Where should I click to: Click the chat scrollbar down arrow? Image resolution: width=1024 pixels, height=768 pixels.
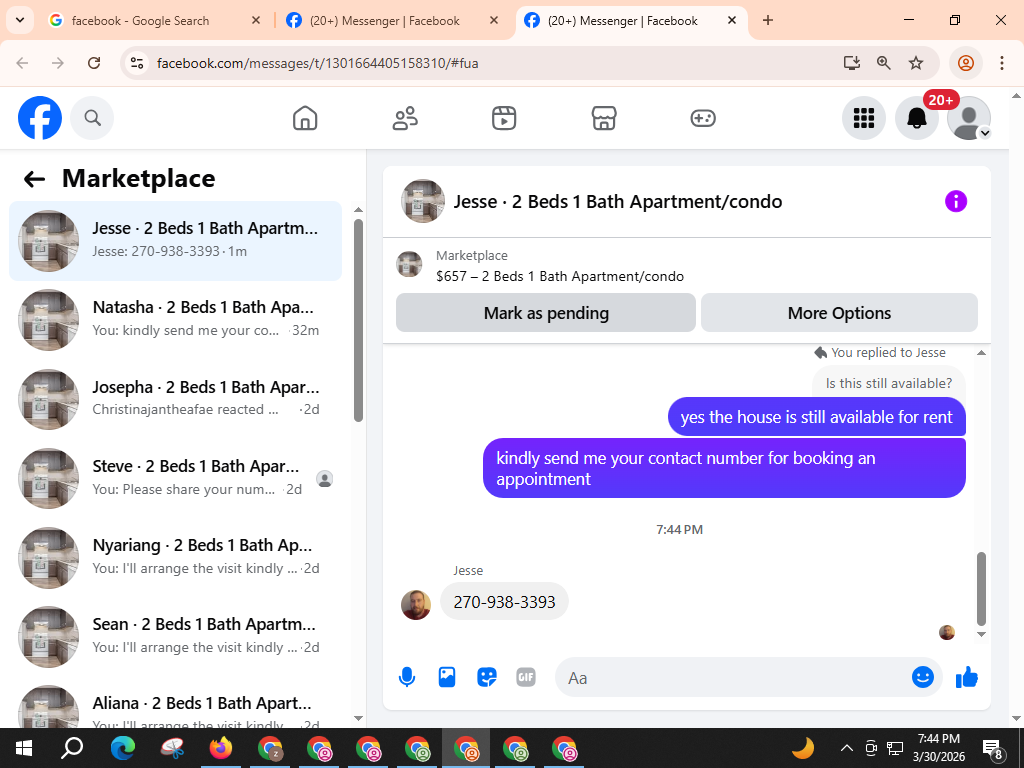tap(981, 634)
